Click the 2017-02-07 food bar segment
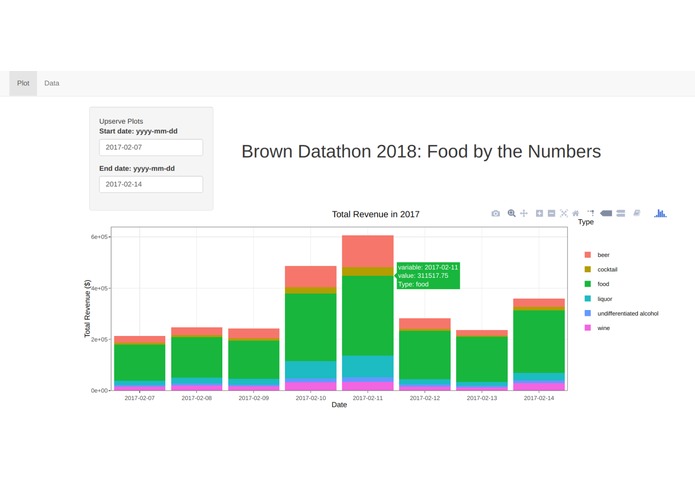695x494 pixels. [140, 362]
